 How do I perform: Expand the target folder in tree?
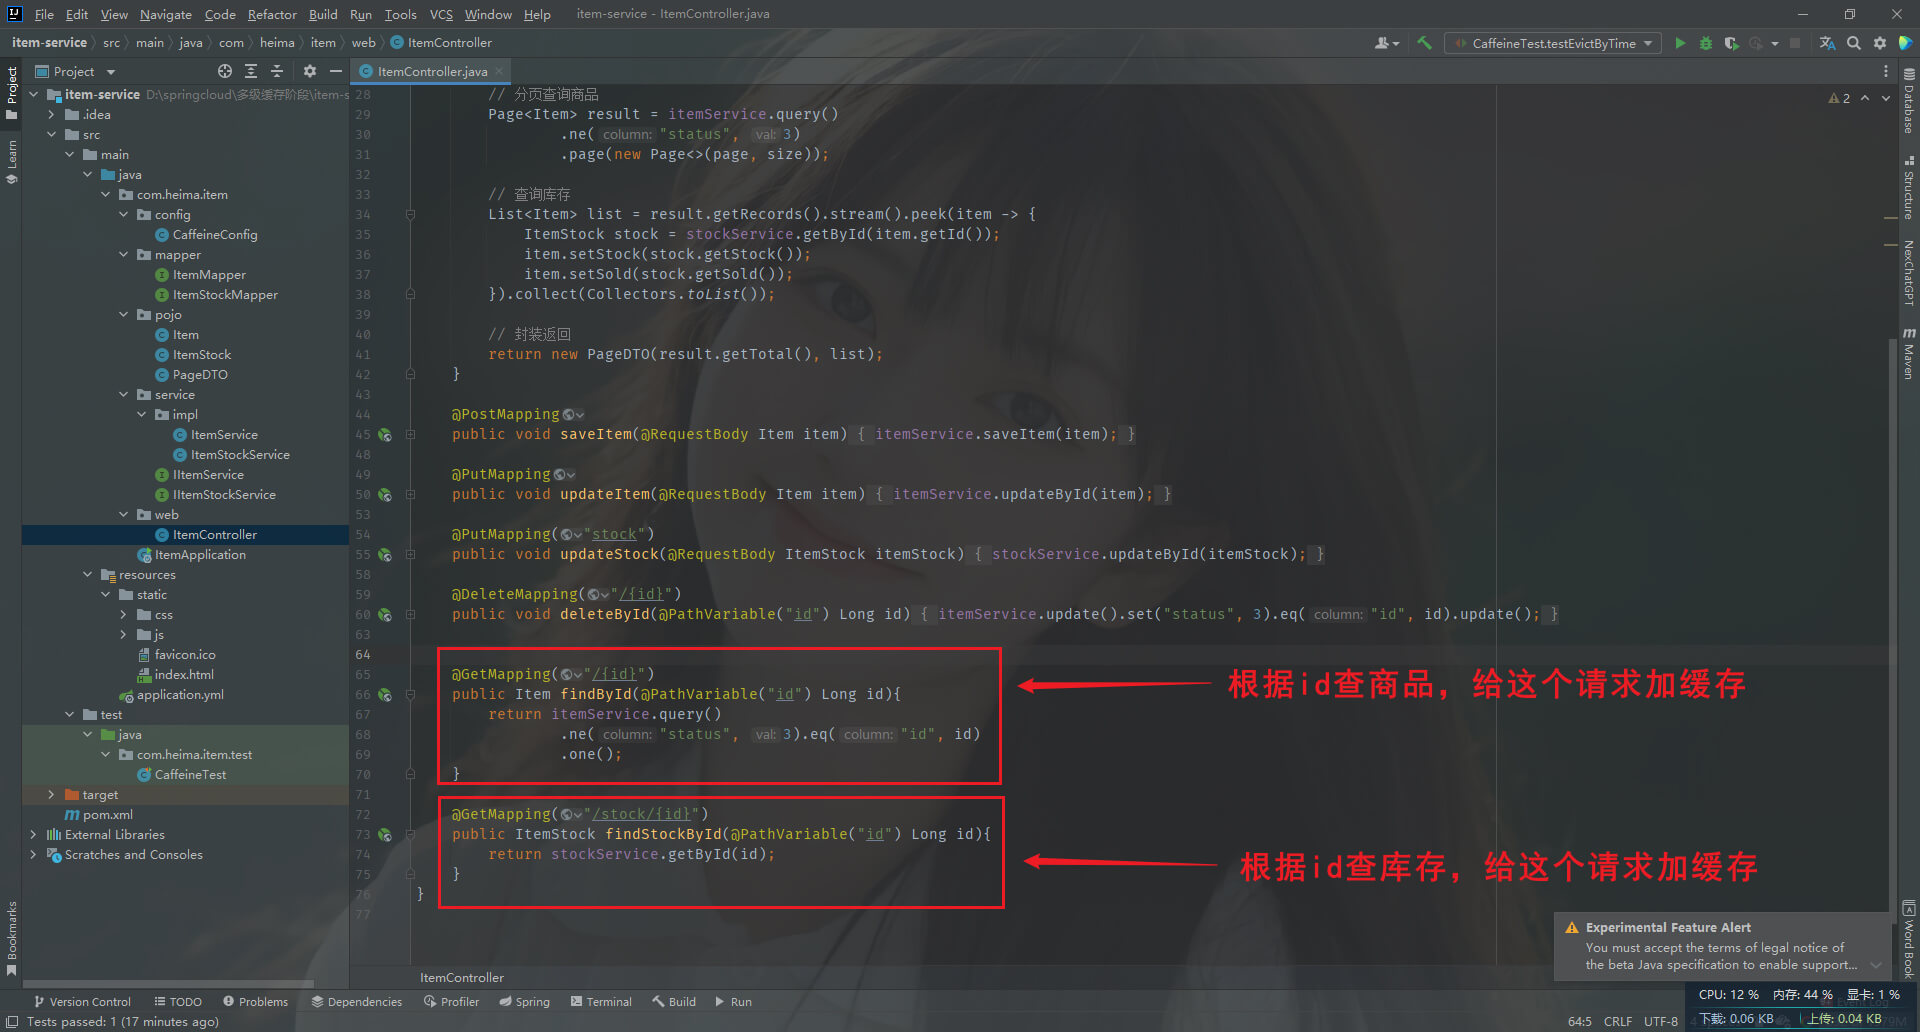pyautogui.click(x=52, y=795)
